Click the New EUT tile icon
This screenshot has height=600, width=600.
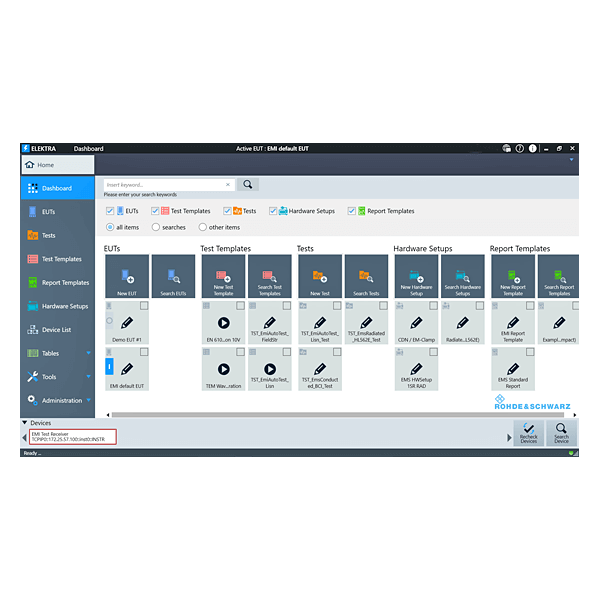(126, 275)
